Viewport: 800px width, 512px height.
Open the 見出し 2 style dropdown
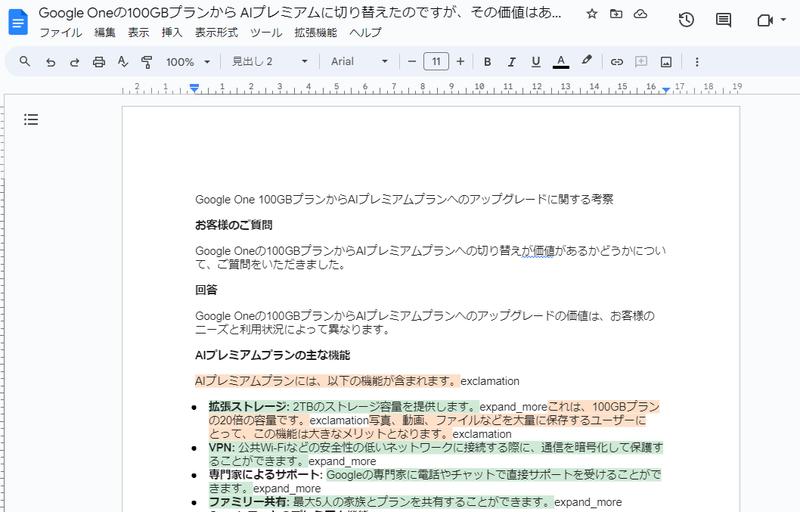pos(269,62)
